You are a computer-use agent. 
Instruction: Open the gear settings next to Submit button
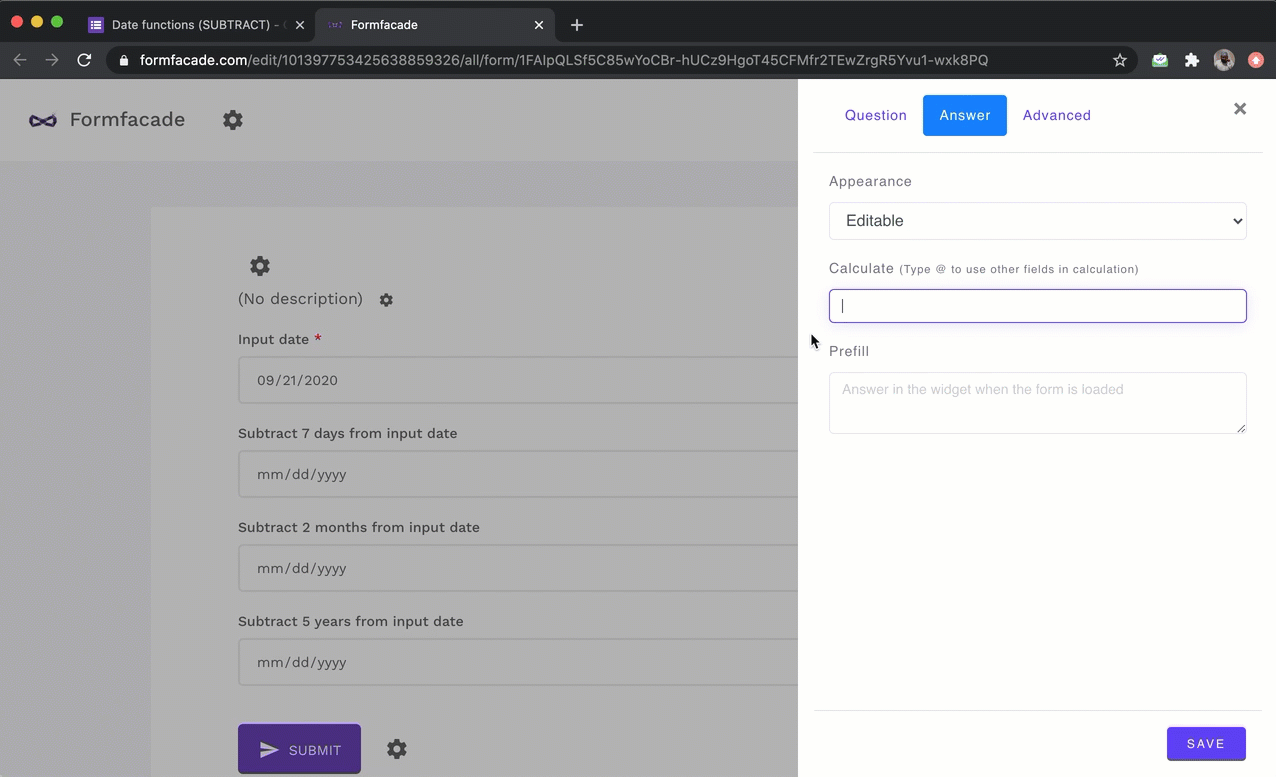(397, 749)
